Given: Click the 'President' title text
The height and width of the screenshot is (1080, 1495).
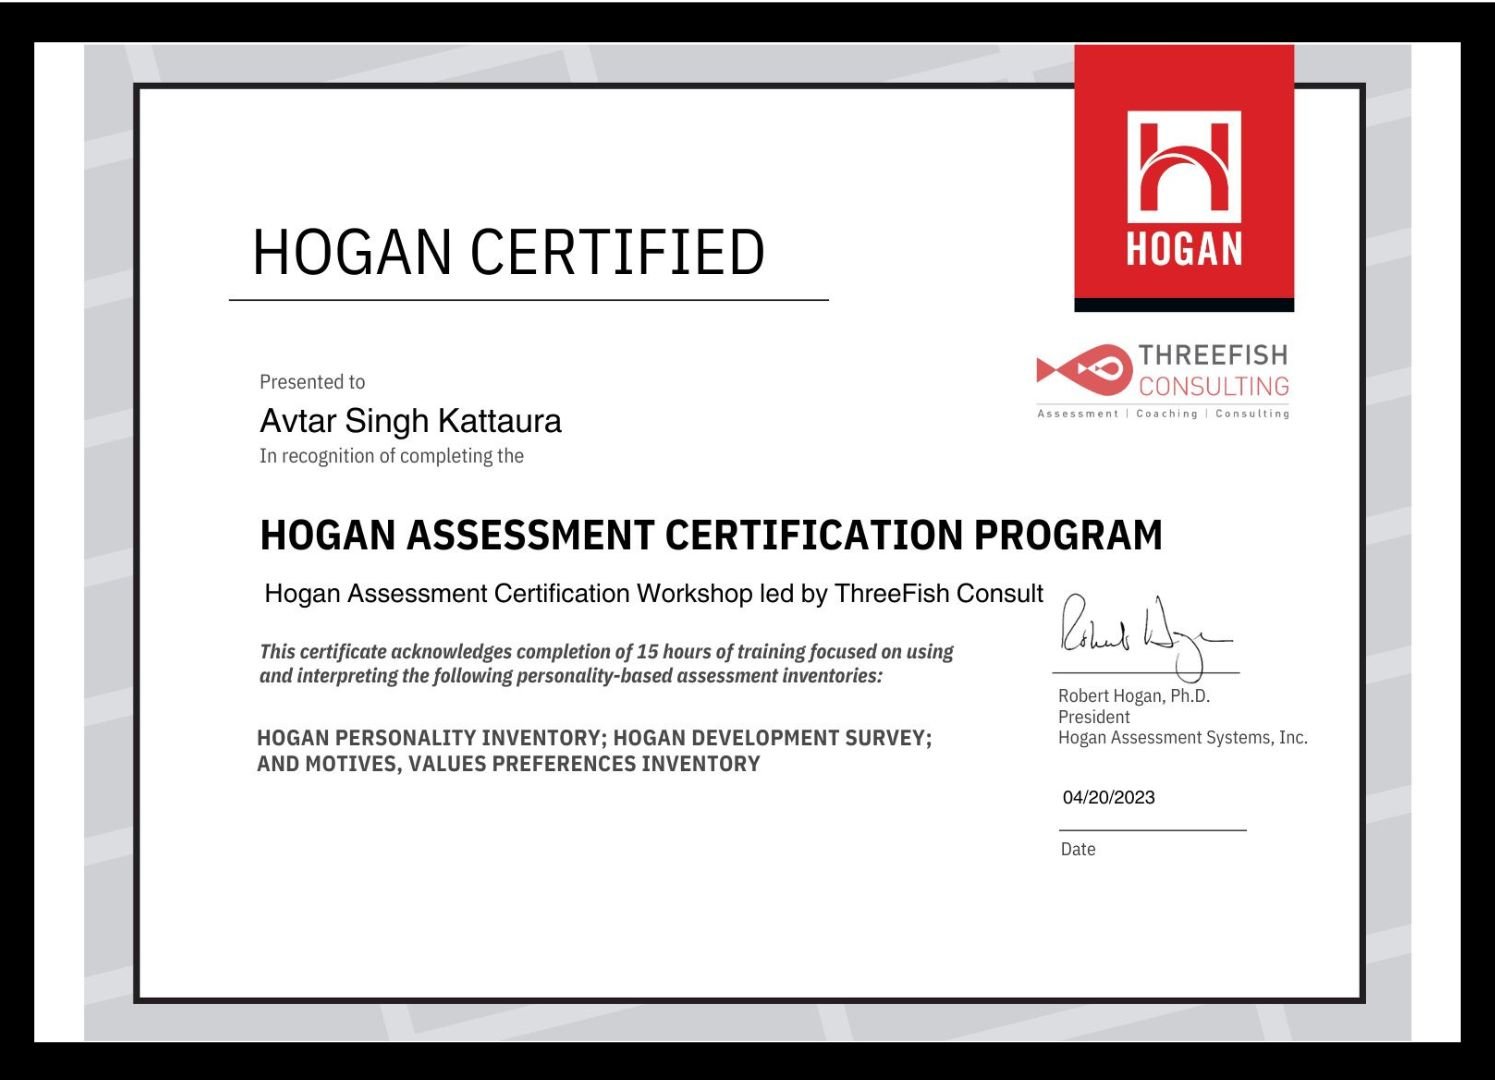Looking at the screenshot, I should pyautogui.click(x=1093, y=717).
